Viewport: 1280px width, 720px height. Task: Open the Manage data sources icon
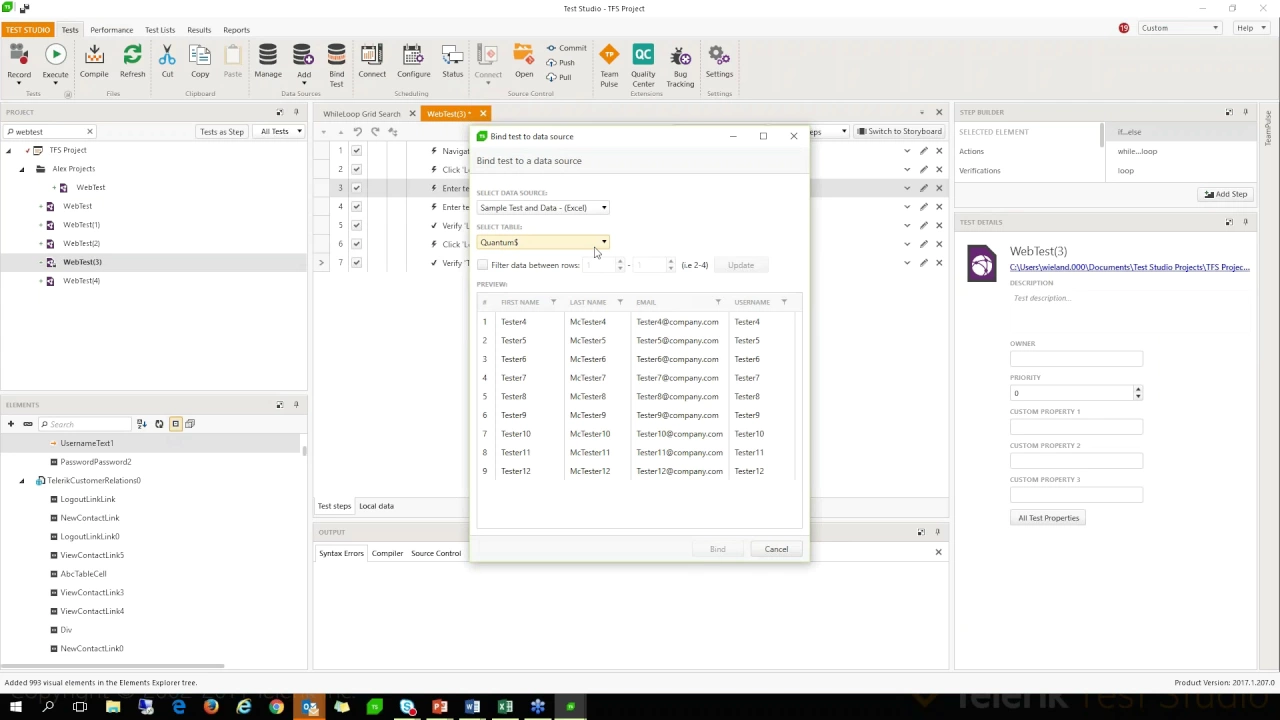[x=268, y=62]
